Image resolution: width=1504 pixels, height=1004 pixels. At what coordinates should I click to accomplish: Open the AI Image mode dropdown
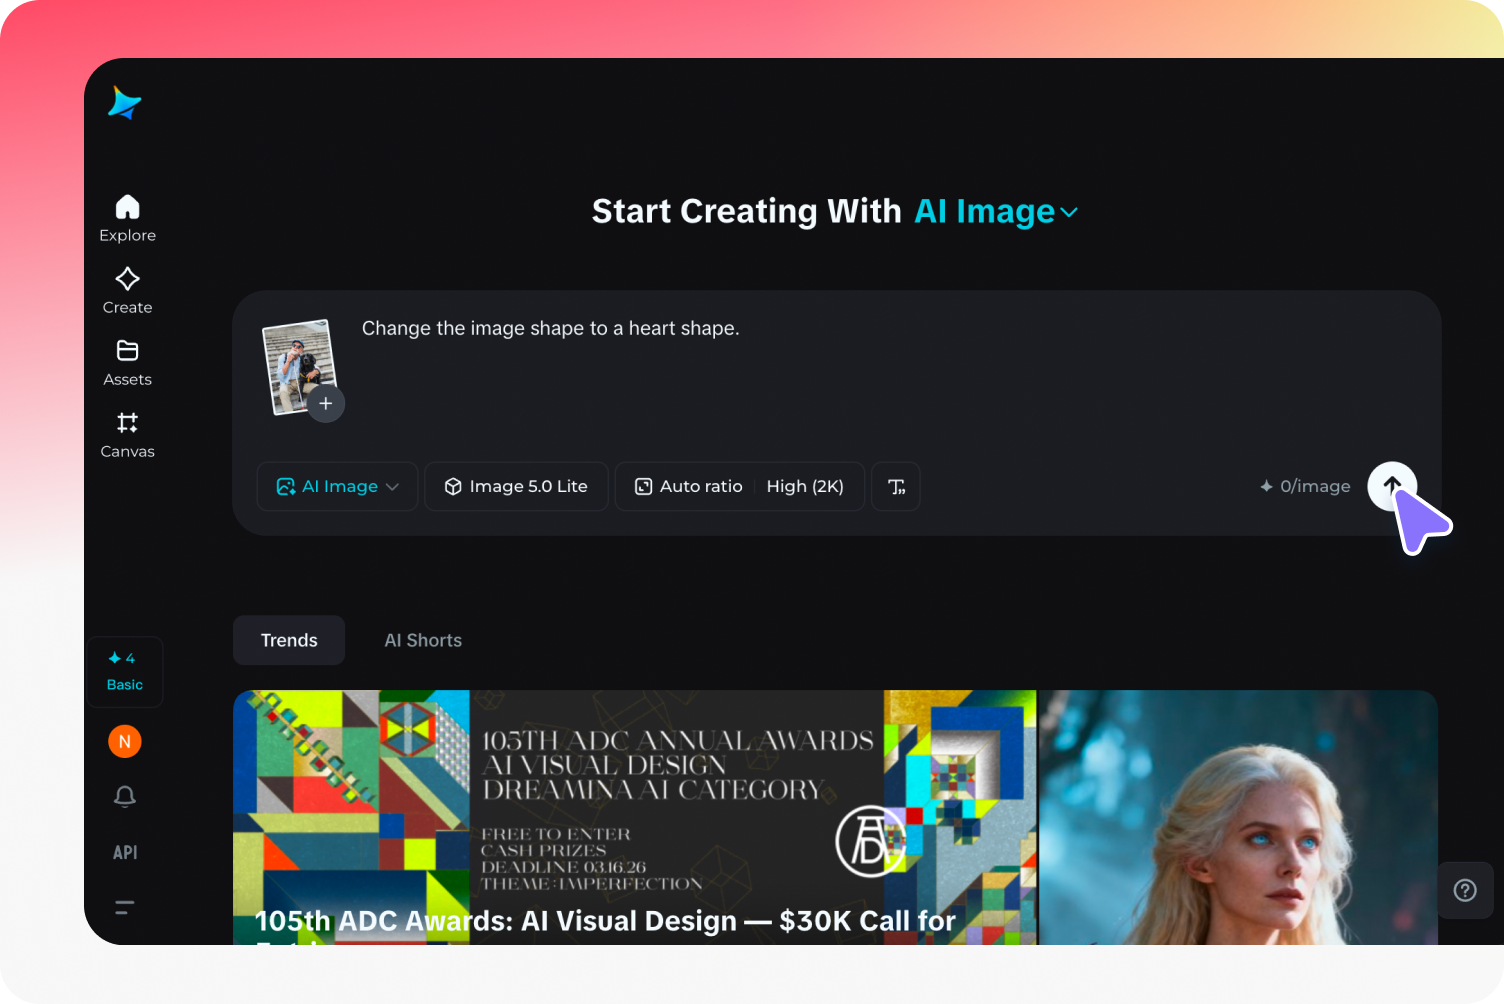[337, 486]
